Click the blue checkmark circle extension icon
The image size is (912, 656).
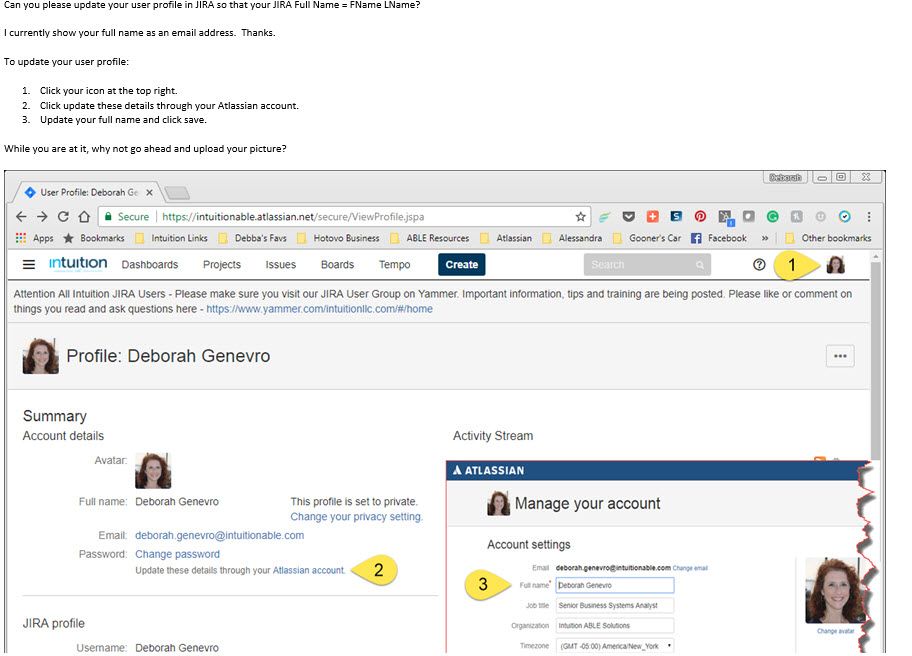(845, 217)
